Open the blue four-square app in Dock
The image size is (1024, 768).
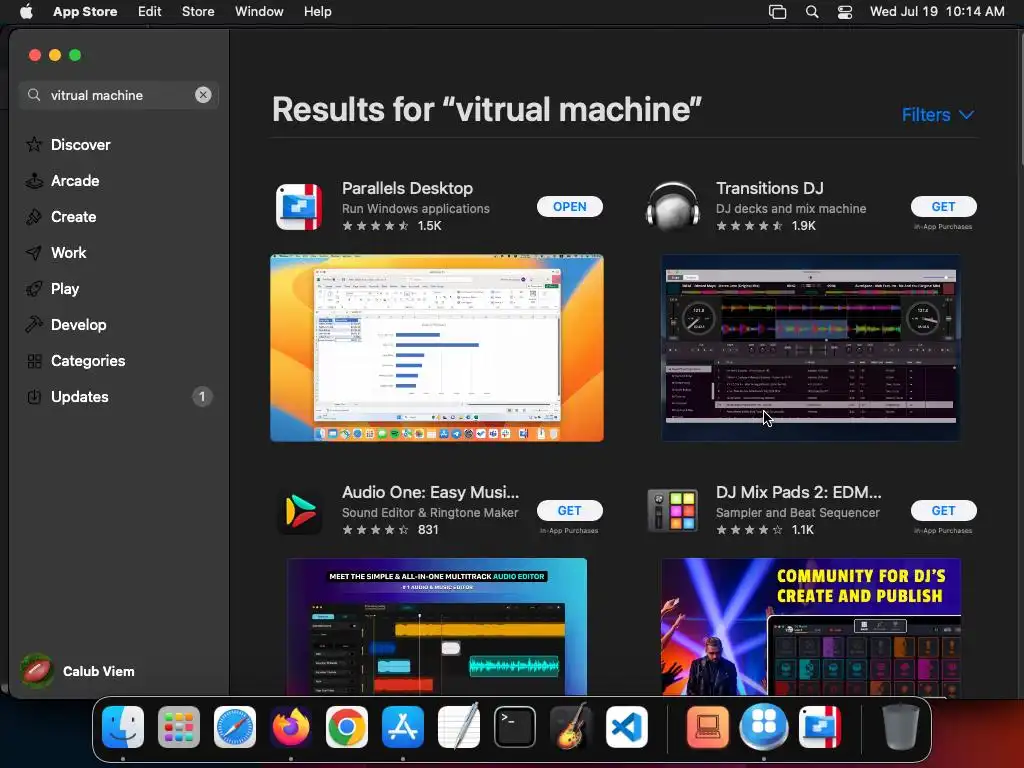tap(763, 727)
